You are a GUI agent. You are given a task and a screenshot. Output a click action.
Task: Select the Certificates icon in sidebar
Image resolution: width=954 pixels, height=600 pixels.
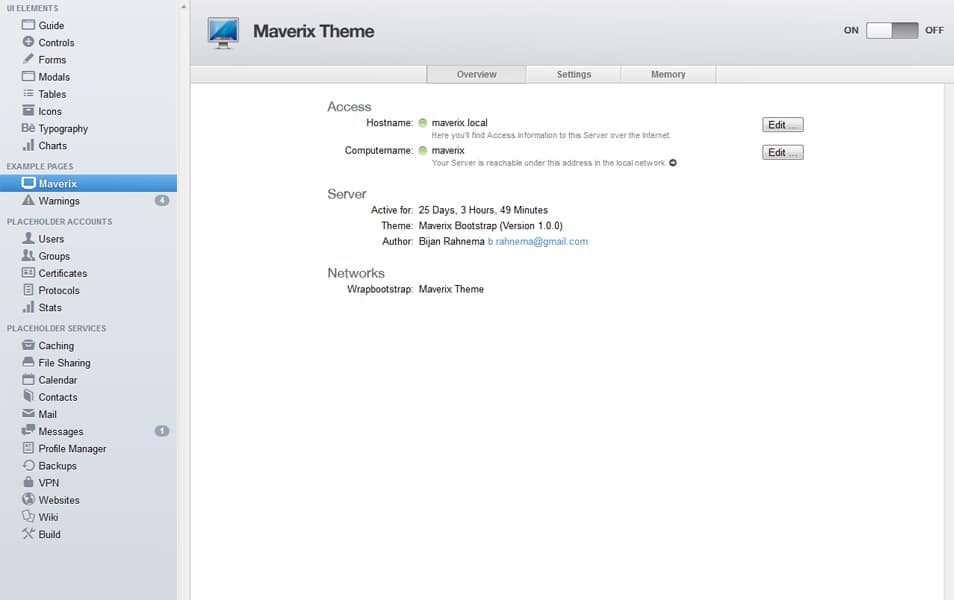[28, 273]
